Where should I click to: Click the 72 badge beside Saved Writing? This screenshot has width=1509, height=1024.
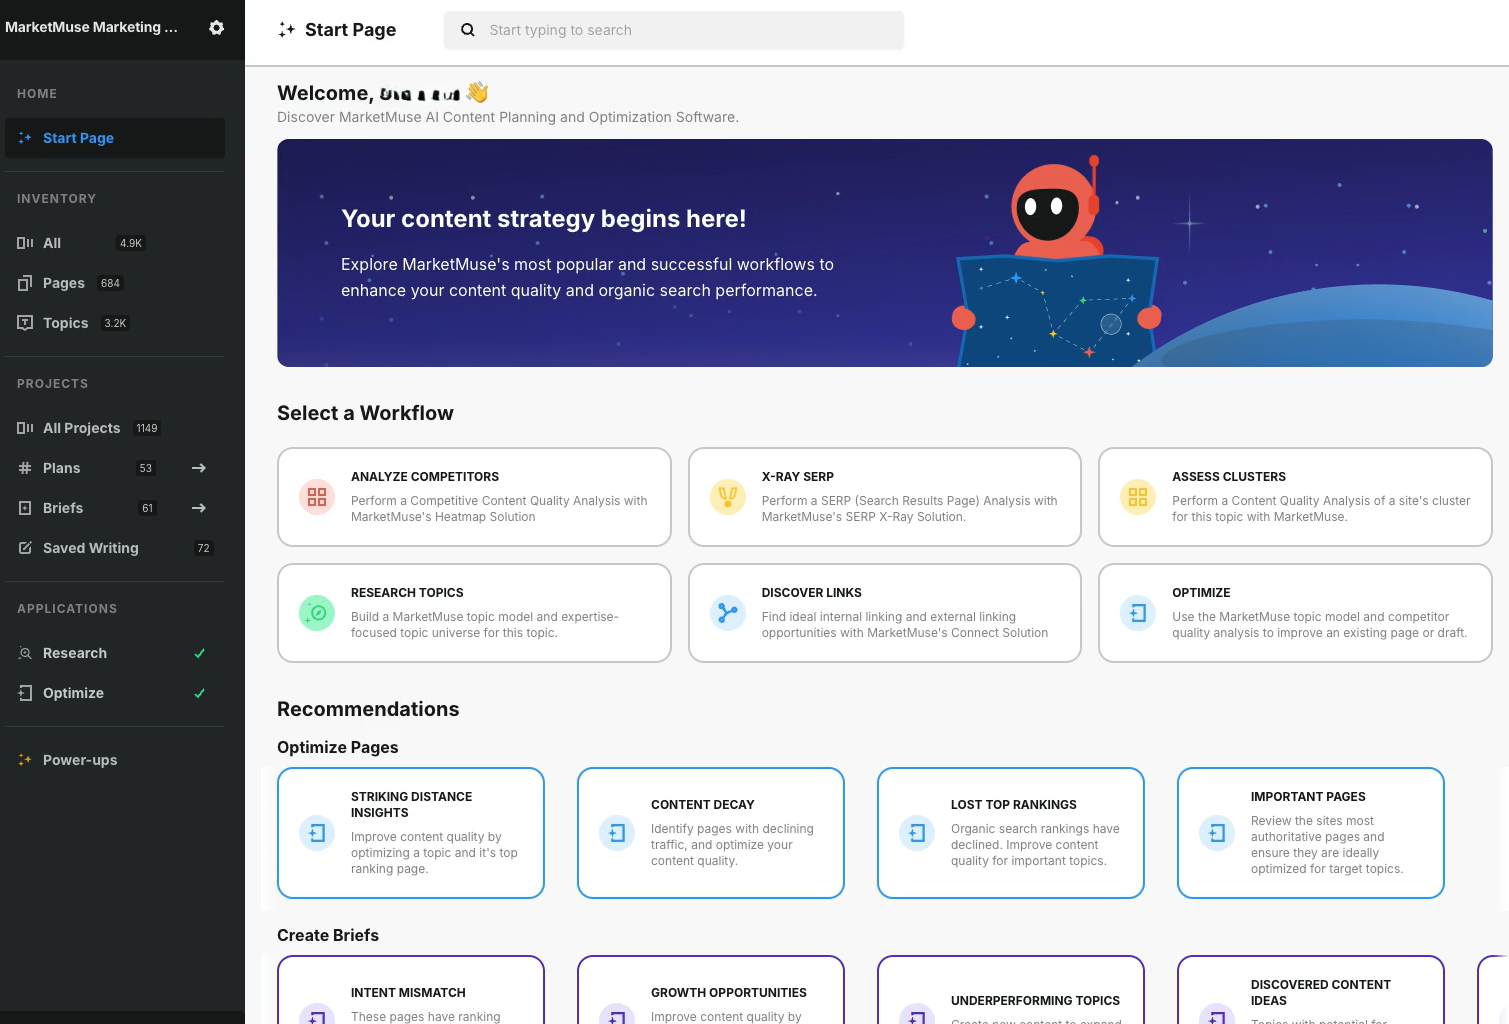pyautogui.click(x=204, y=548)
